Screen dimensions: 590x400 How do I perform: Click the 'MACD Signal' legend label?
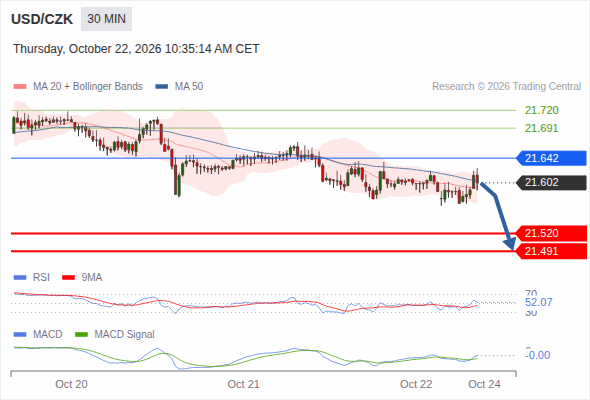[x=125, y=335]
